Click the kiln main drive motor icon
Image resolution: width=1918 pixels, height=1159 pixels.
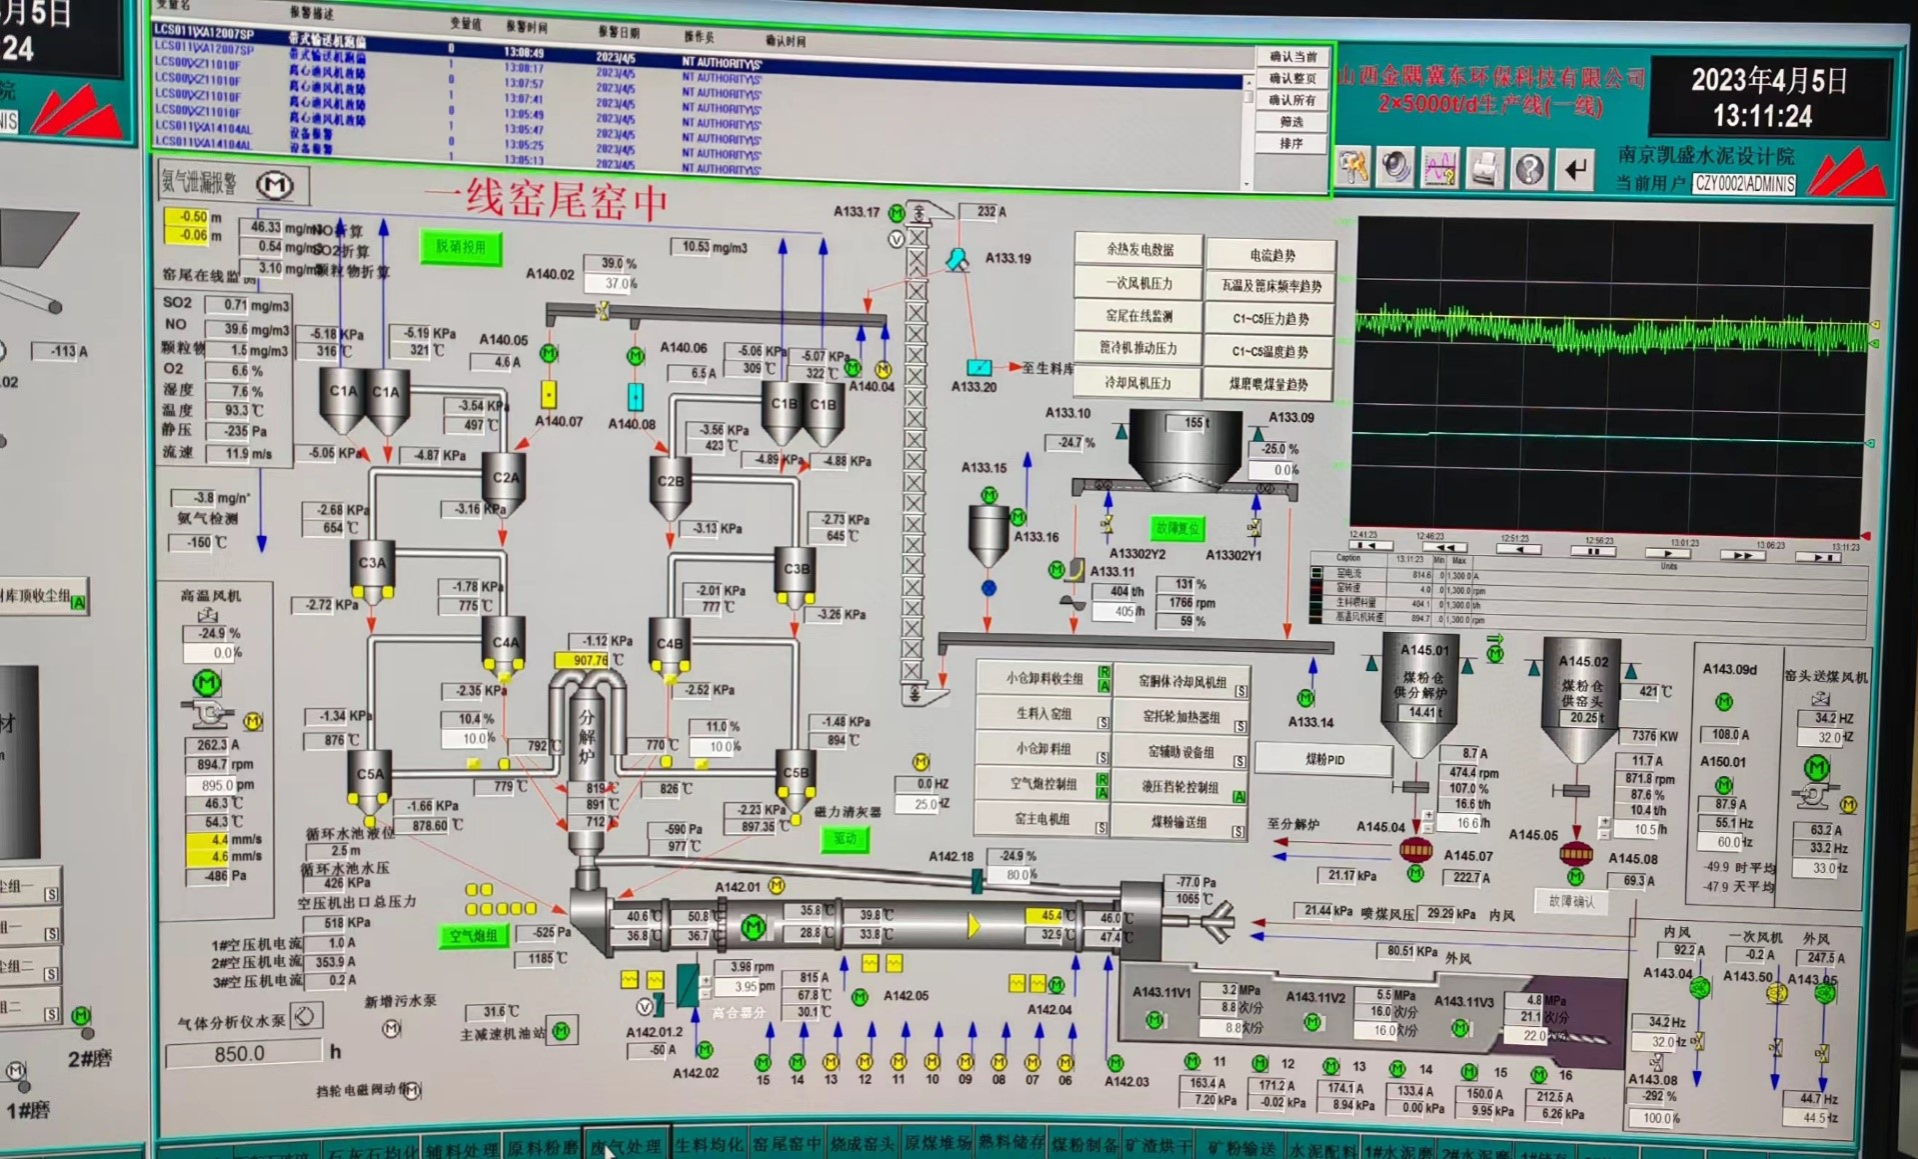[753, 927]
